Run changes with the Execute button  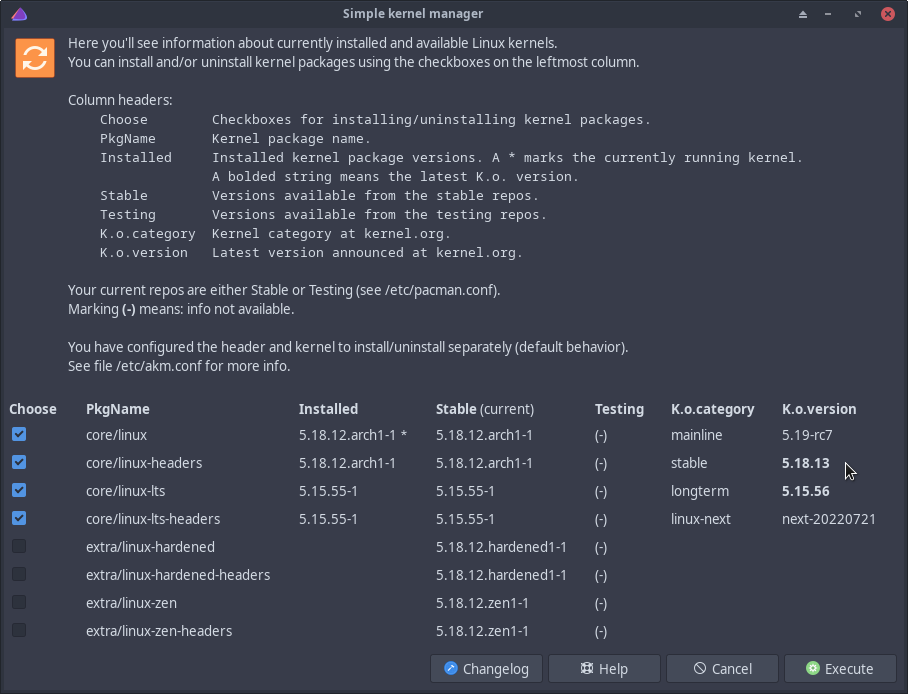[x=840, y=669]
